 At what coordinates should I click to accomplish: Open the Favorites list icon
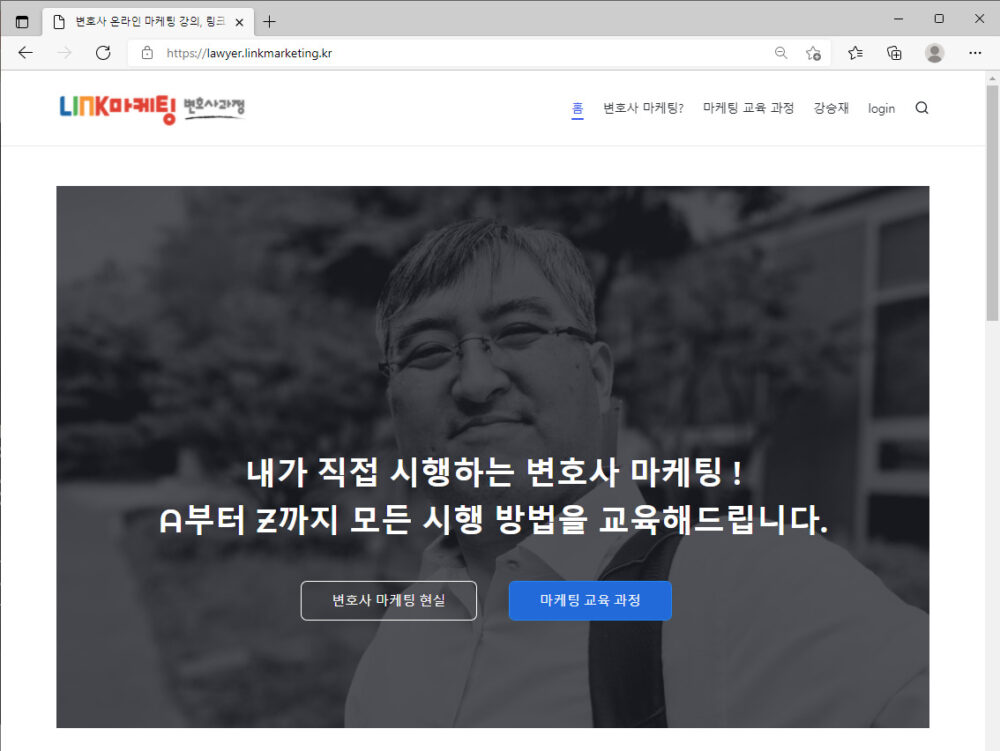(855, 53)
